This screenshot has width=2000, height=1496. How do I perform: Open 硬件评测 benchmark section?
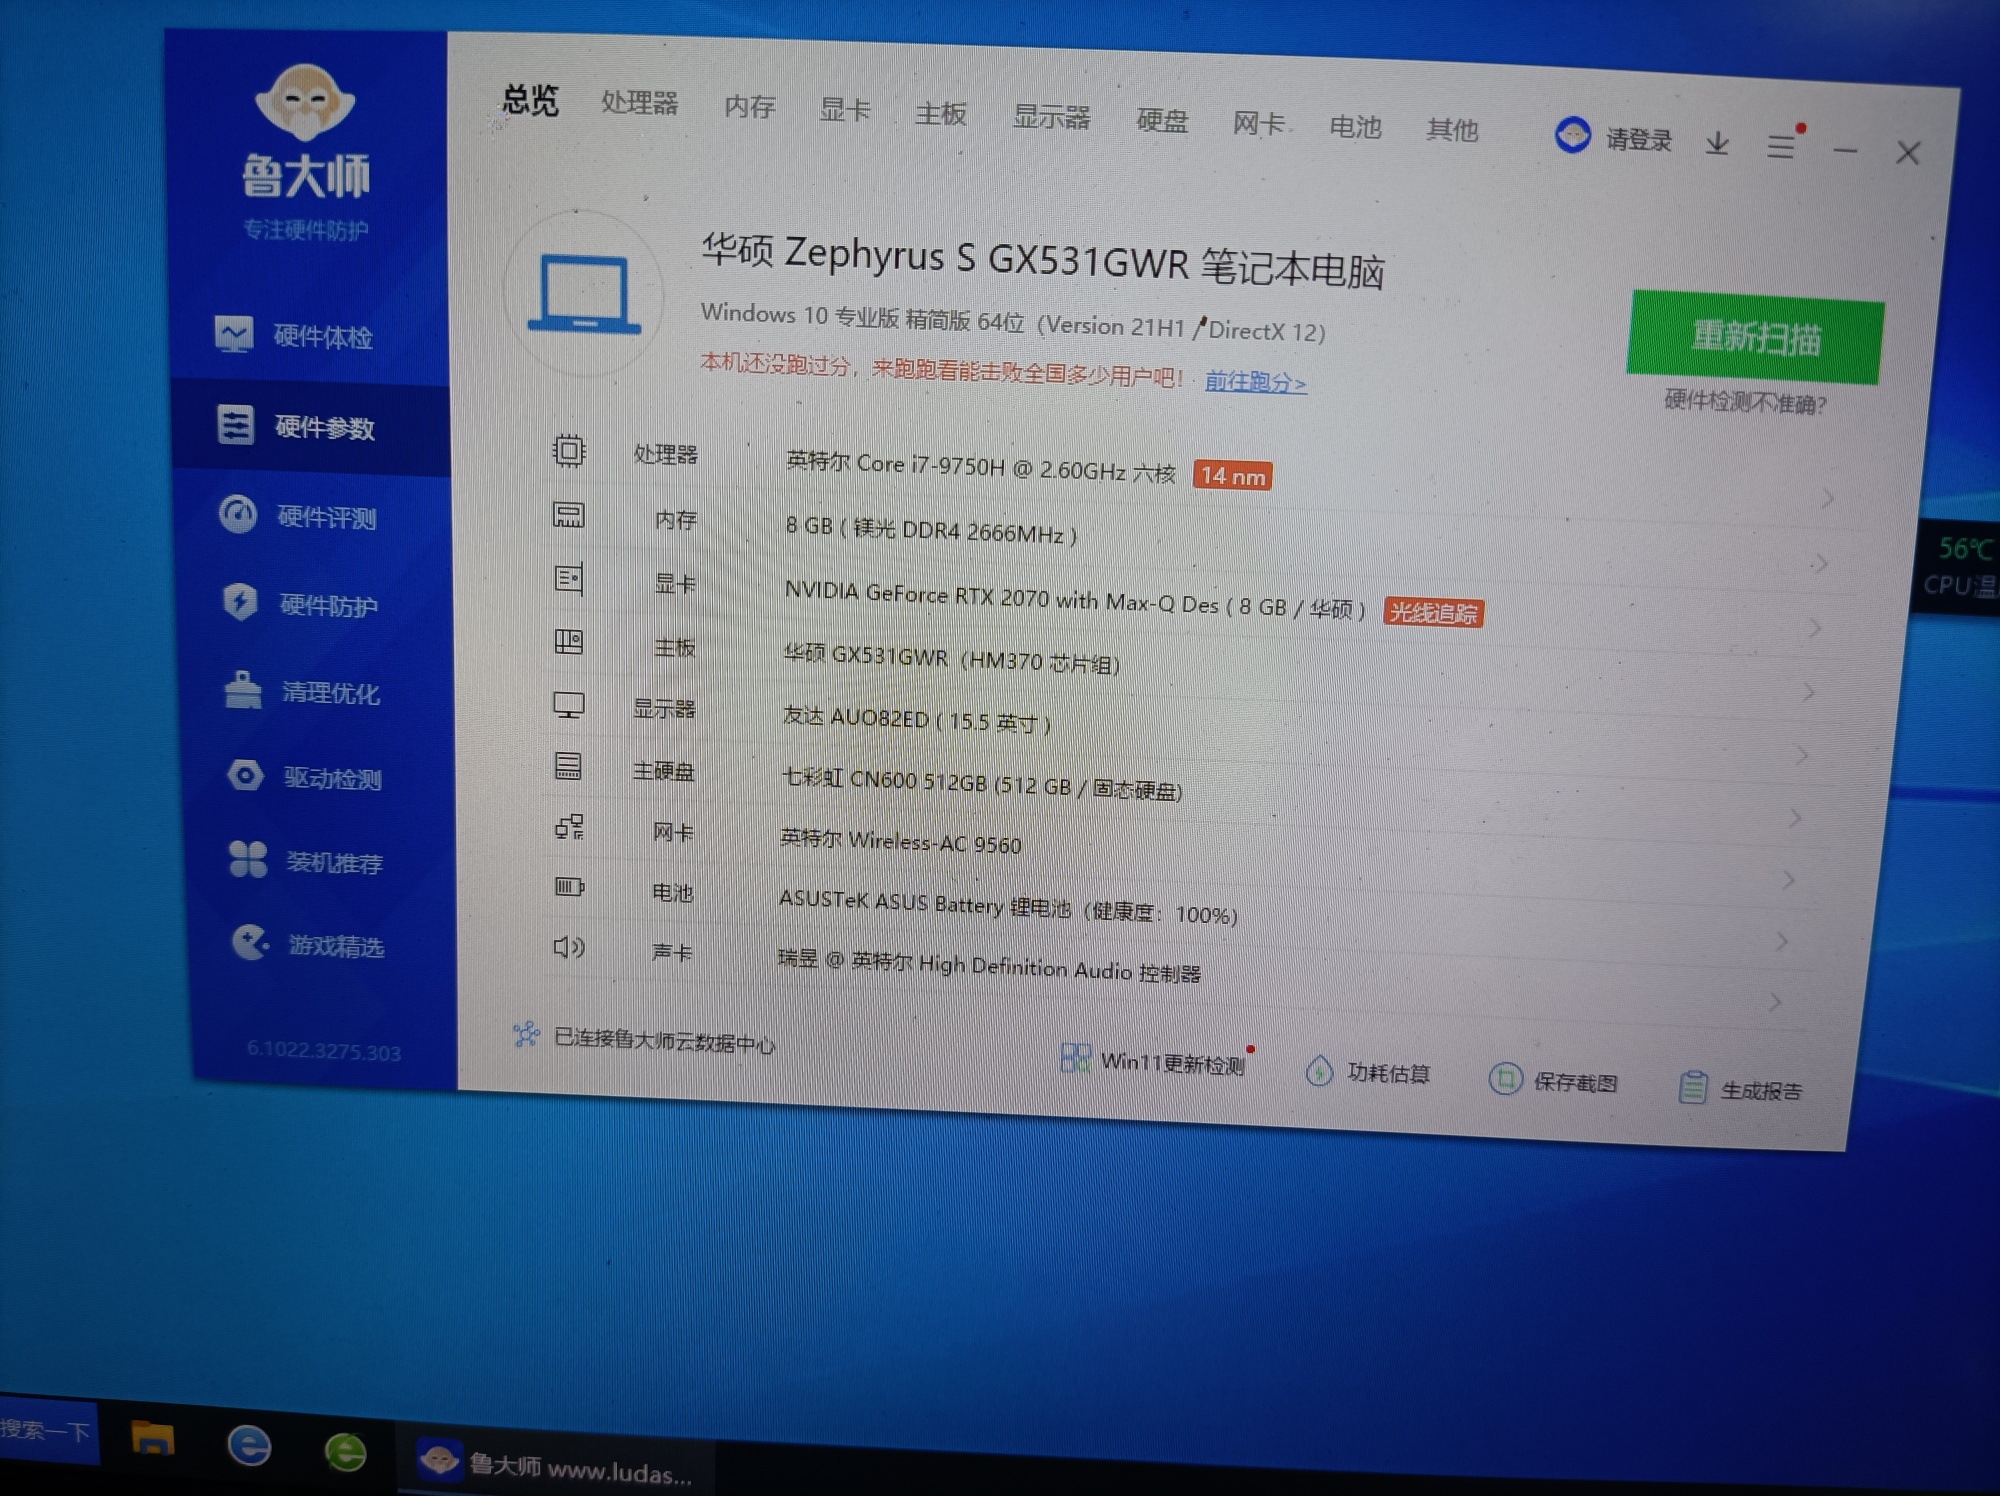(298, 515)
